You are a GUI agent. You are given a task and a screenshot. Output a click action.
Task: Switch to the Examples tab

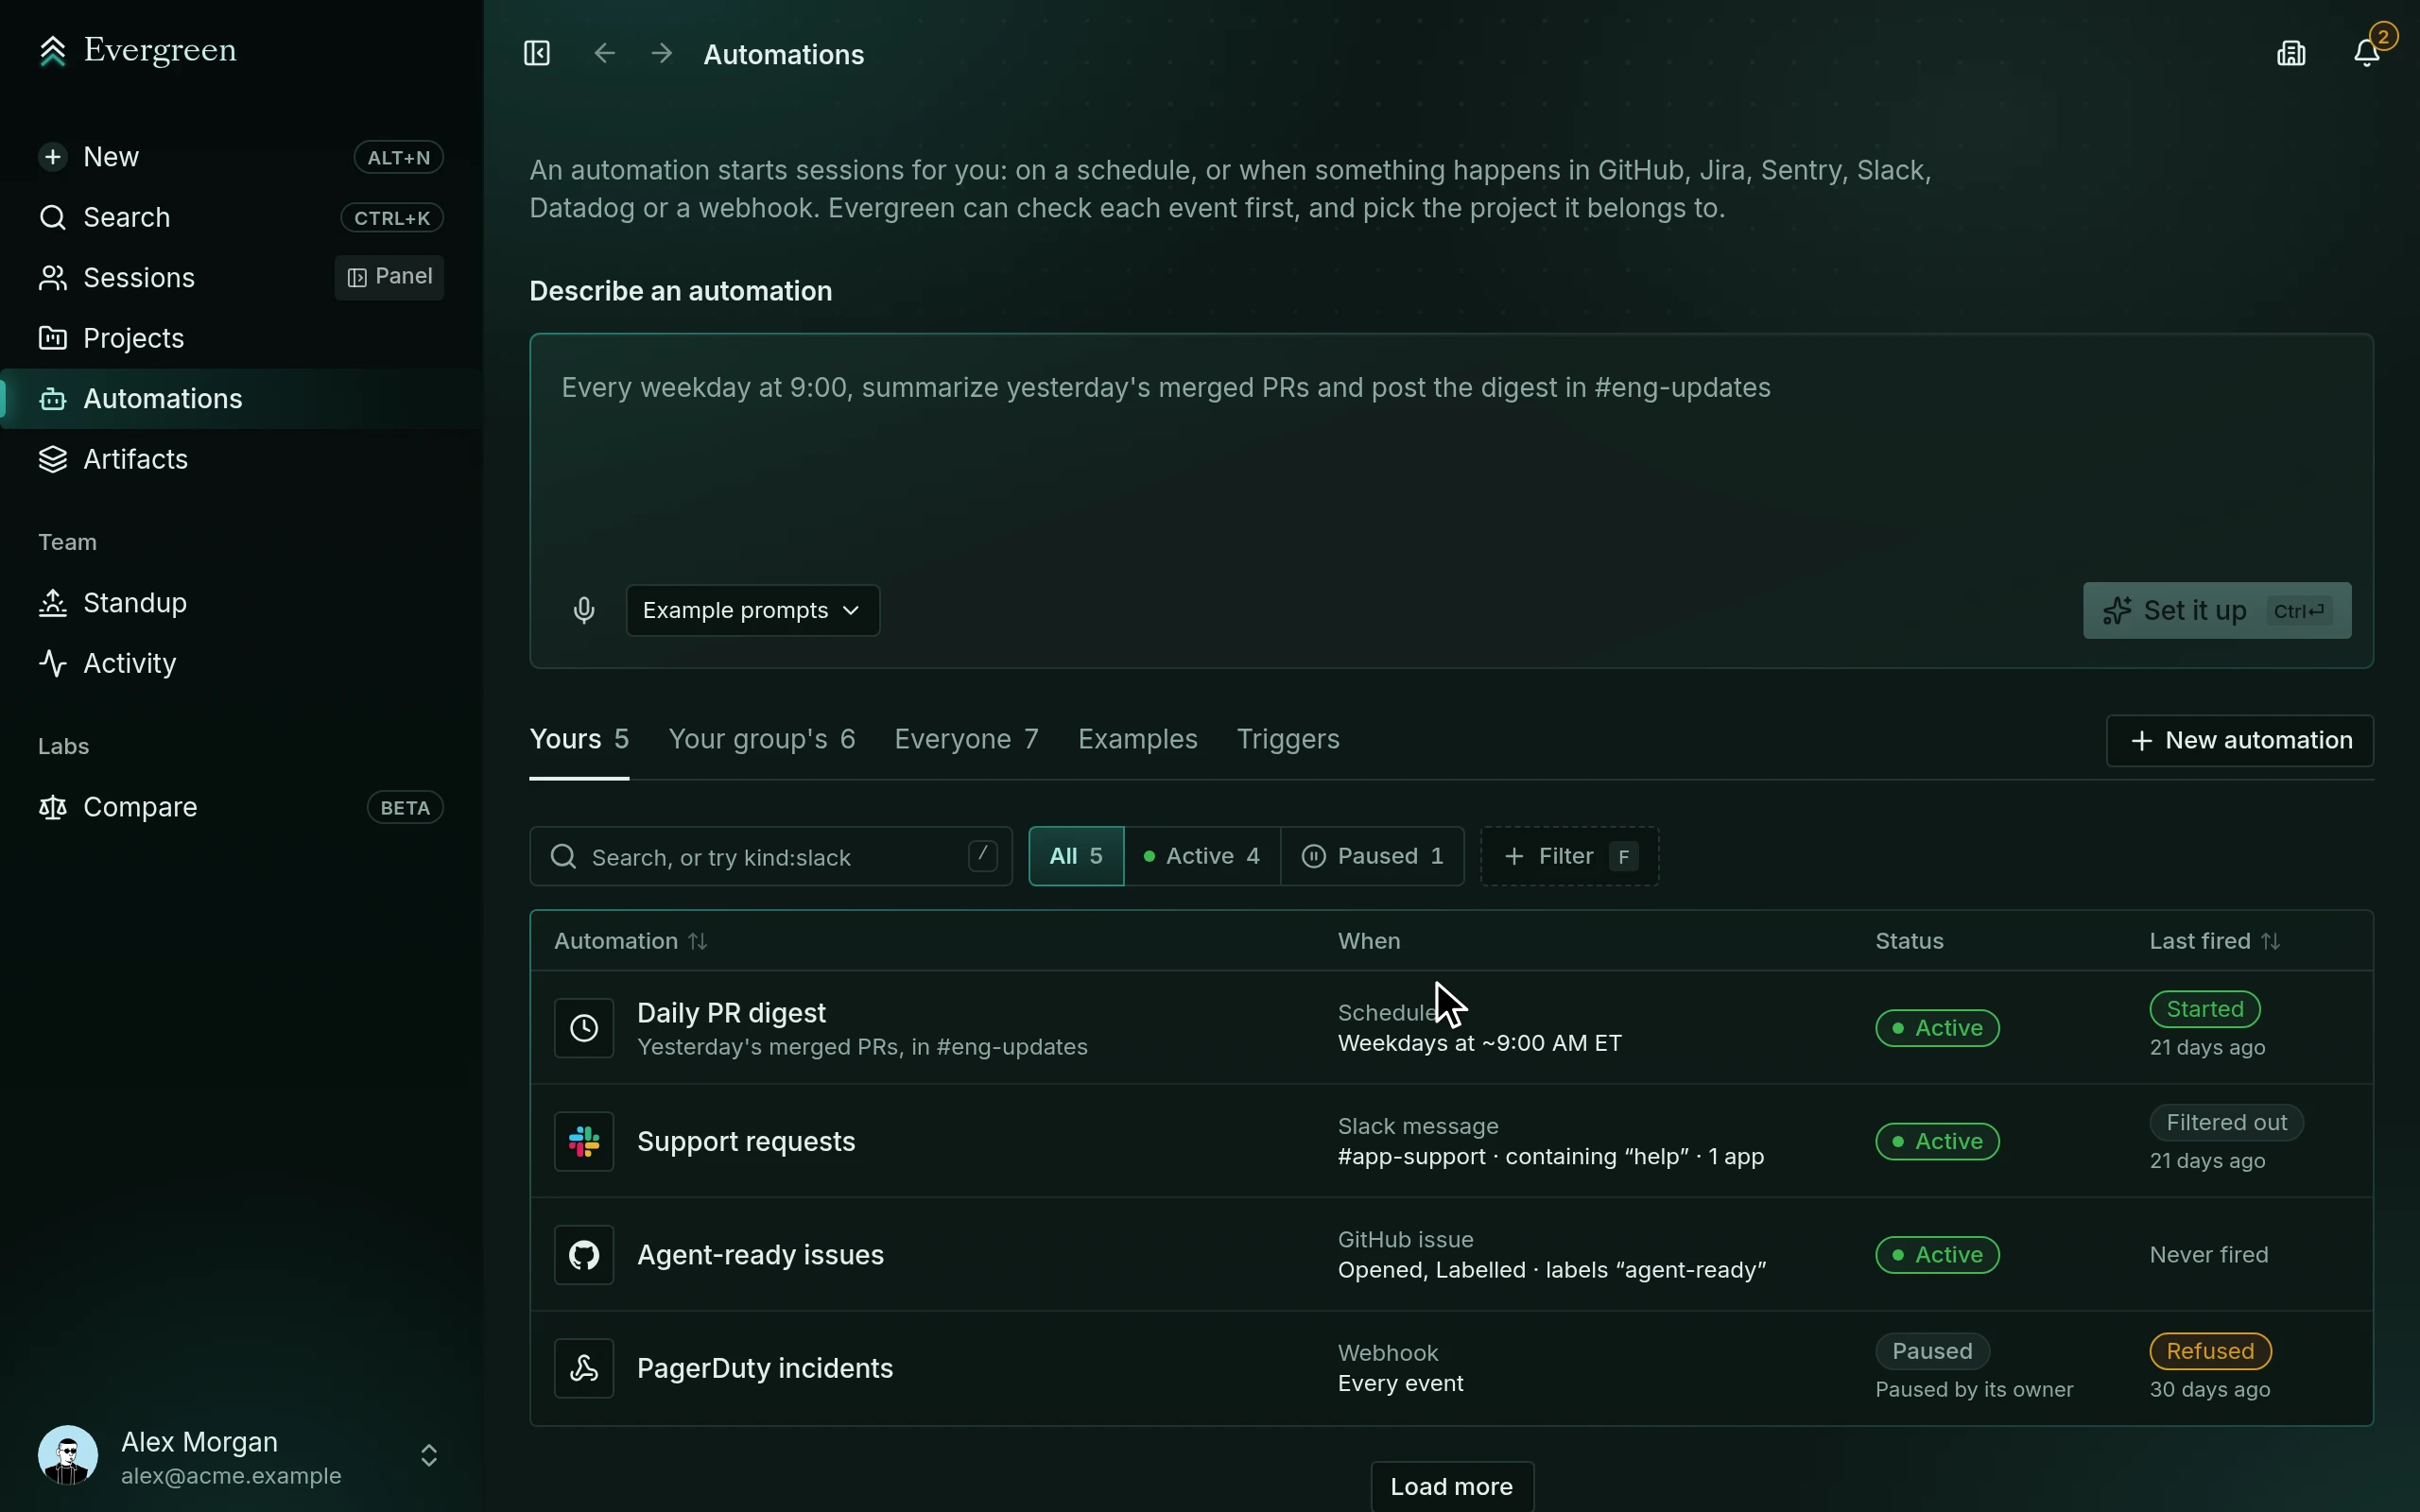(1137, 740)
